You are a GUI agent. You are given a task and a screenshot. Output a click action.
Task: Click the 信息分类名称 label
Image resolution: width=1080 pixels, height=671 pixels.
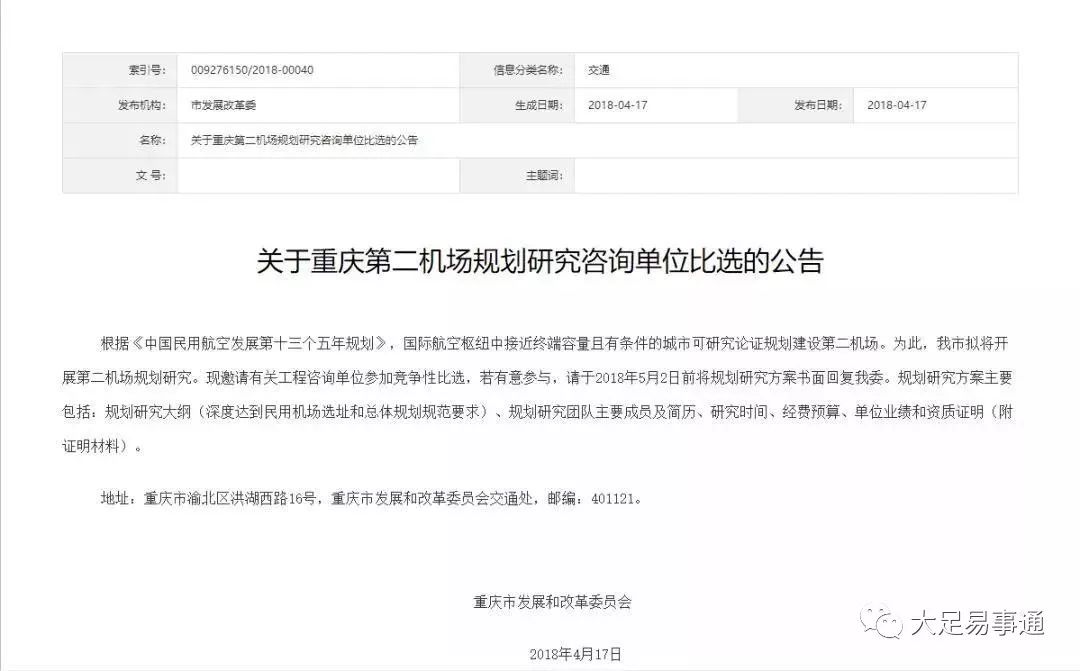[528, 70]
